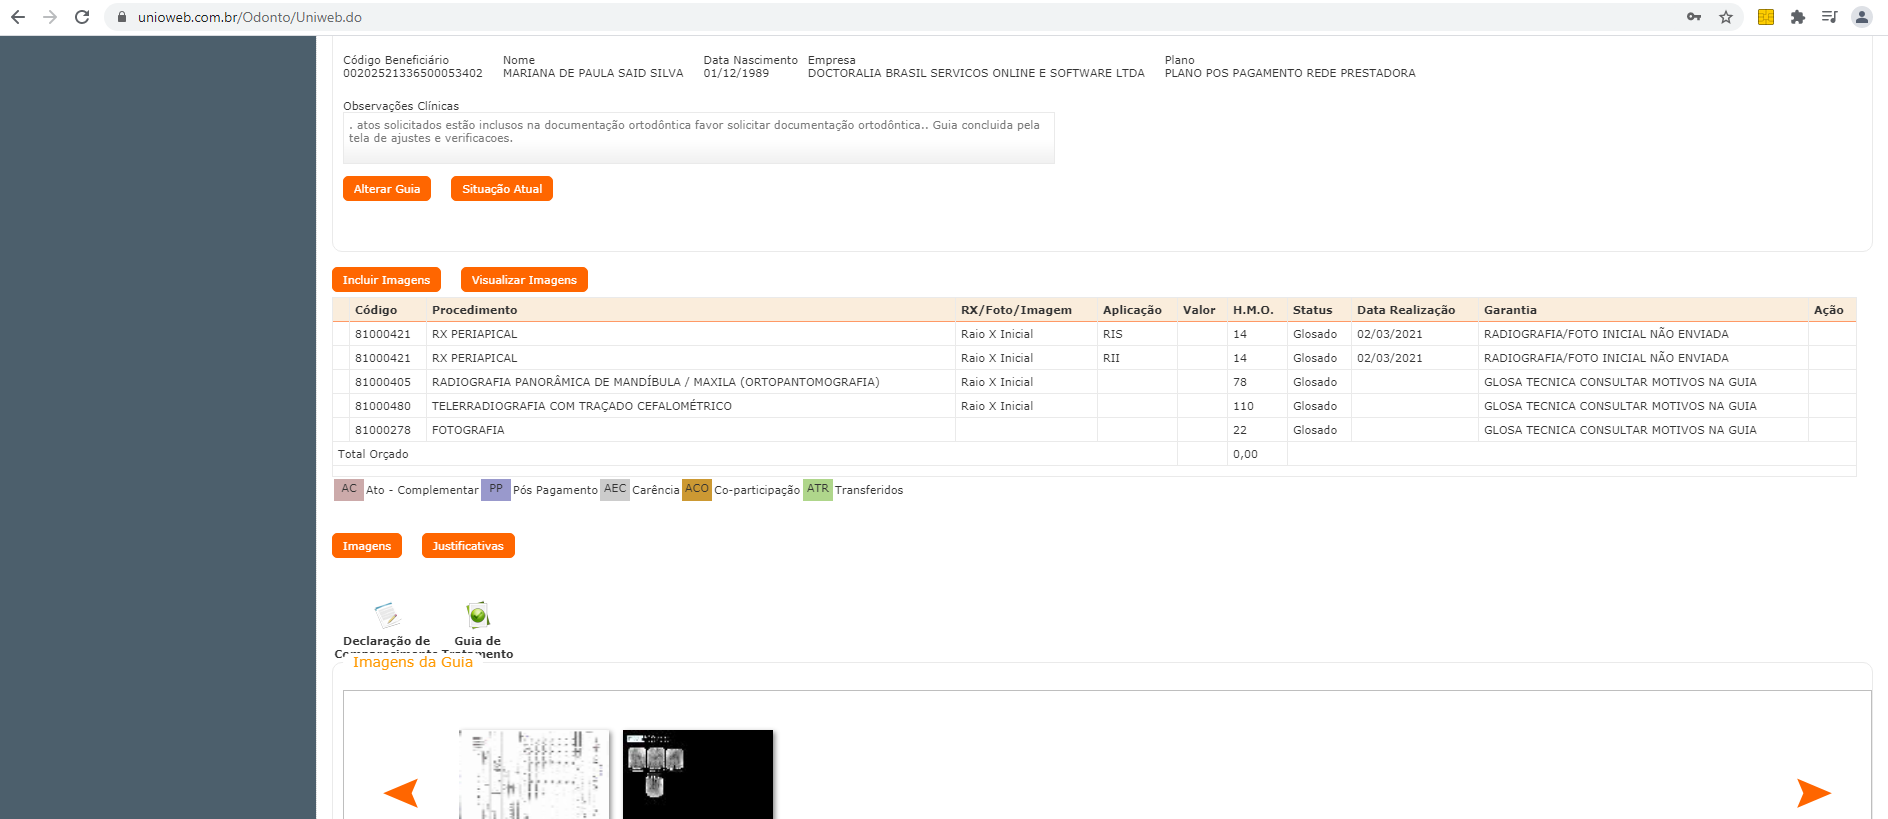
Task: Click code 81000405 in the table
Action: 383,382
